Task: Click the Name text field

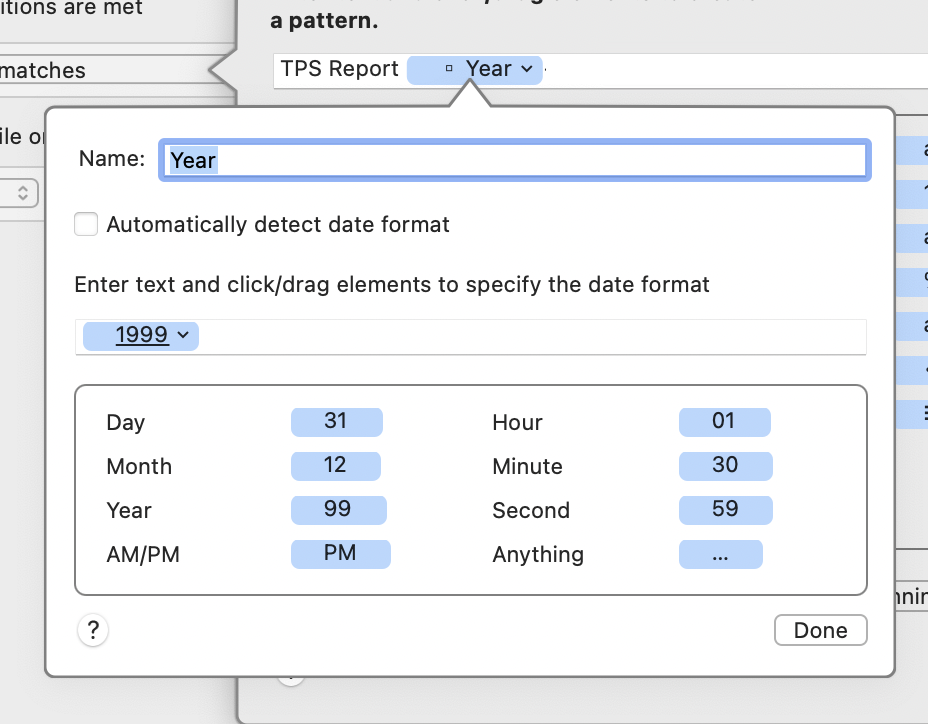Action: click(x=514, y=160)
